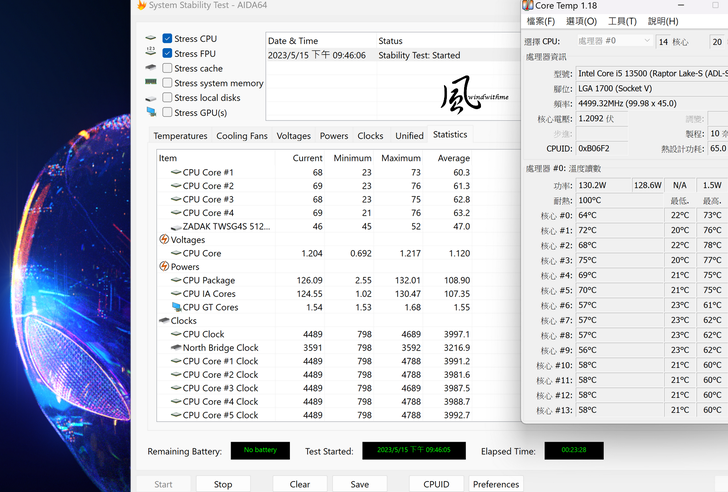Click the Core Temp thermometer app icon
This screenshot has height=492, width=728.
click(528, 6)
